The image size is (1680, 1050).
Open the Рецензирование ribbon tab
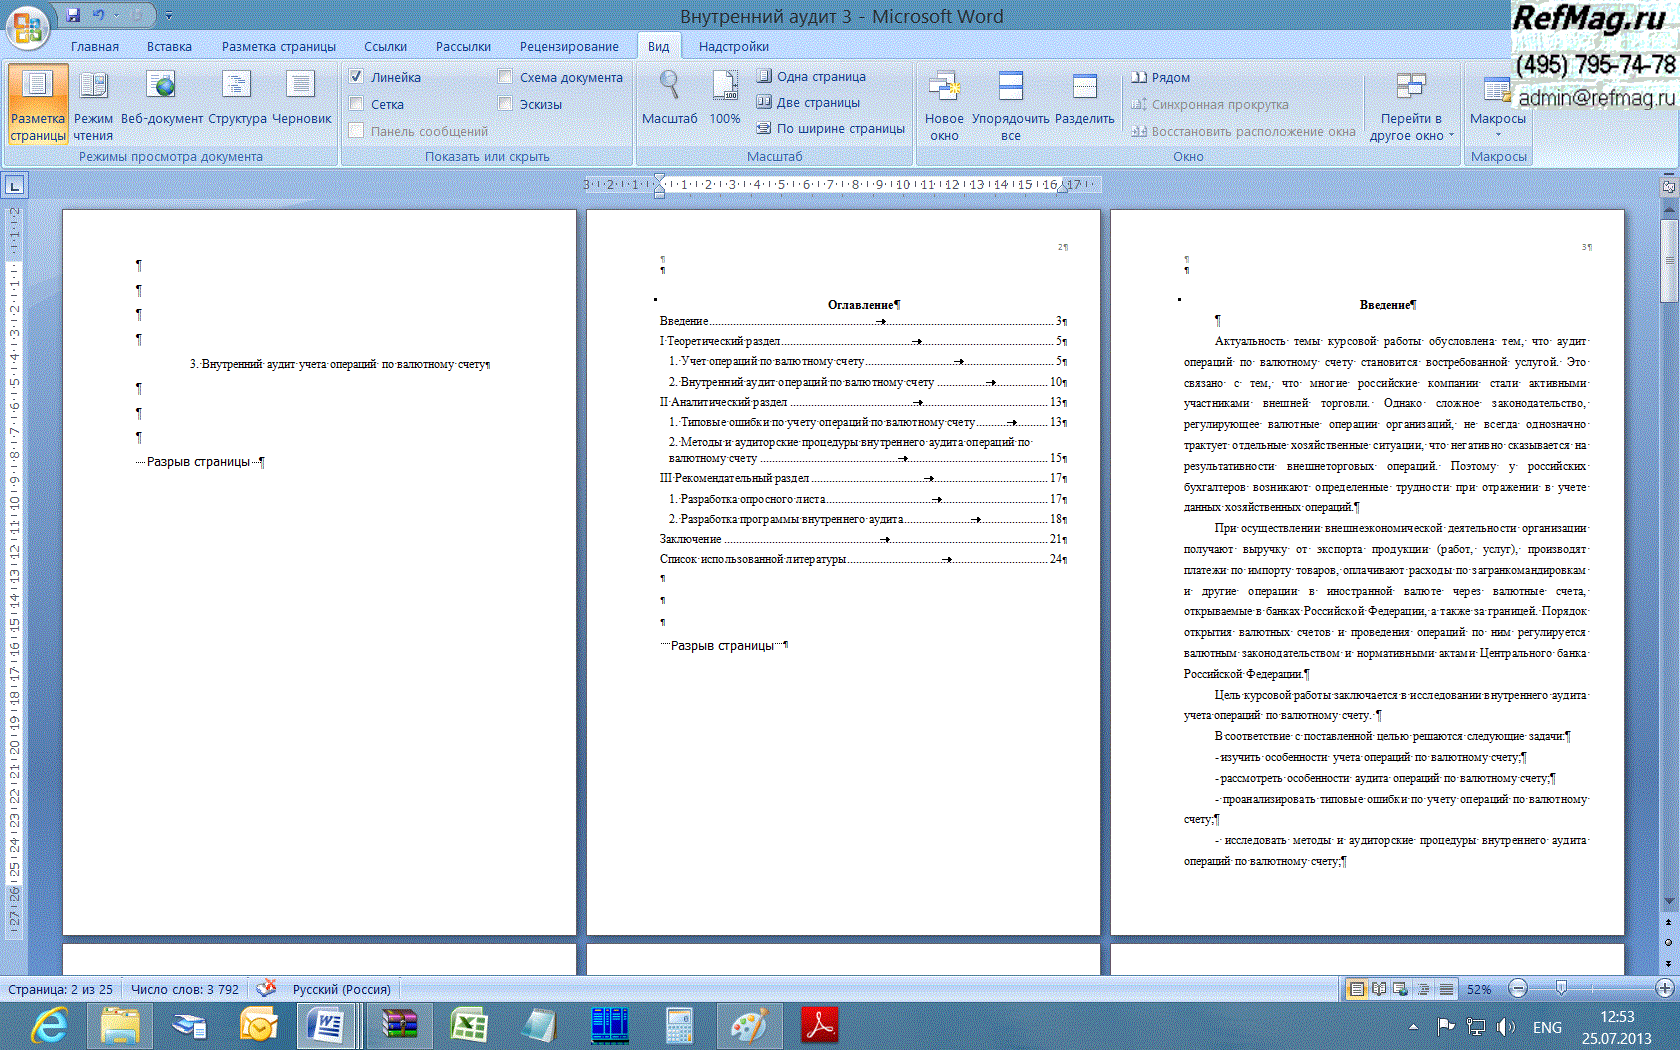[x=568, y=46]
